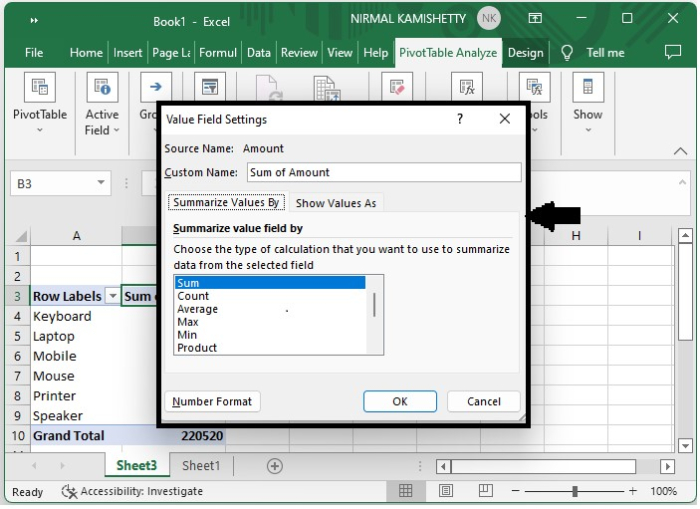Expand the Quick Access toolbar chevrons
The width and height of the screenshot is (700, 509).
(34, 21)
